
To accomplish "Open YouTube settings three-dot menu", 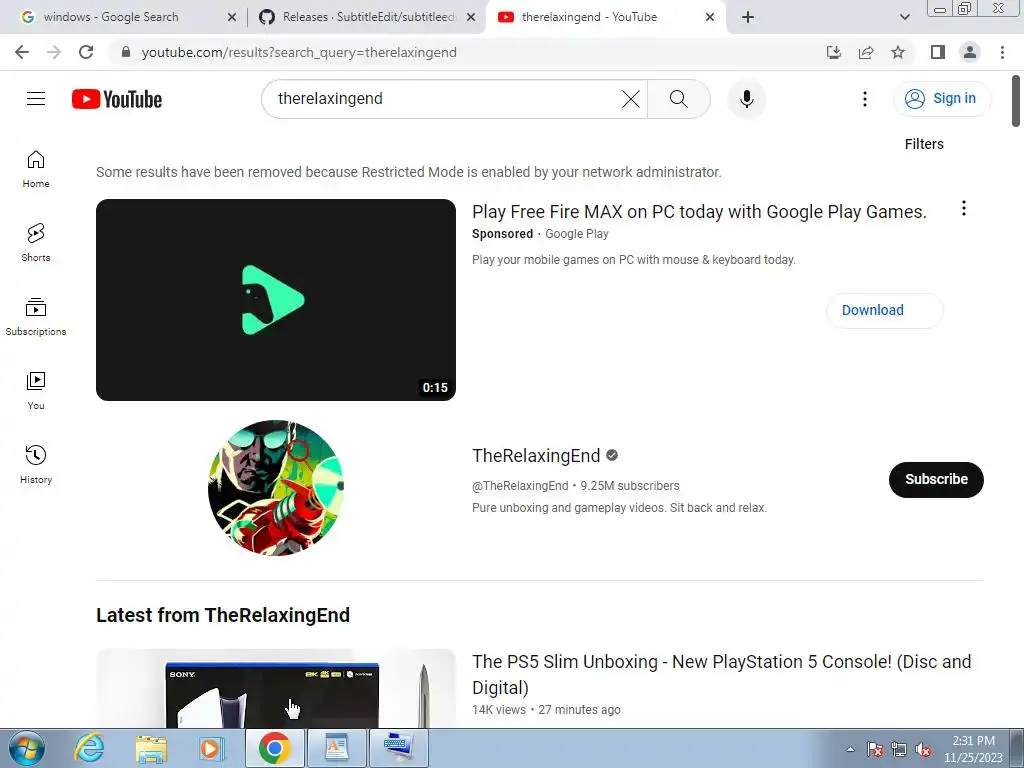I will [865, 99].
